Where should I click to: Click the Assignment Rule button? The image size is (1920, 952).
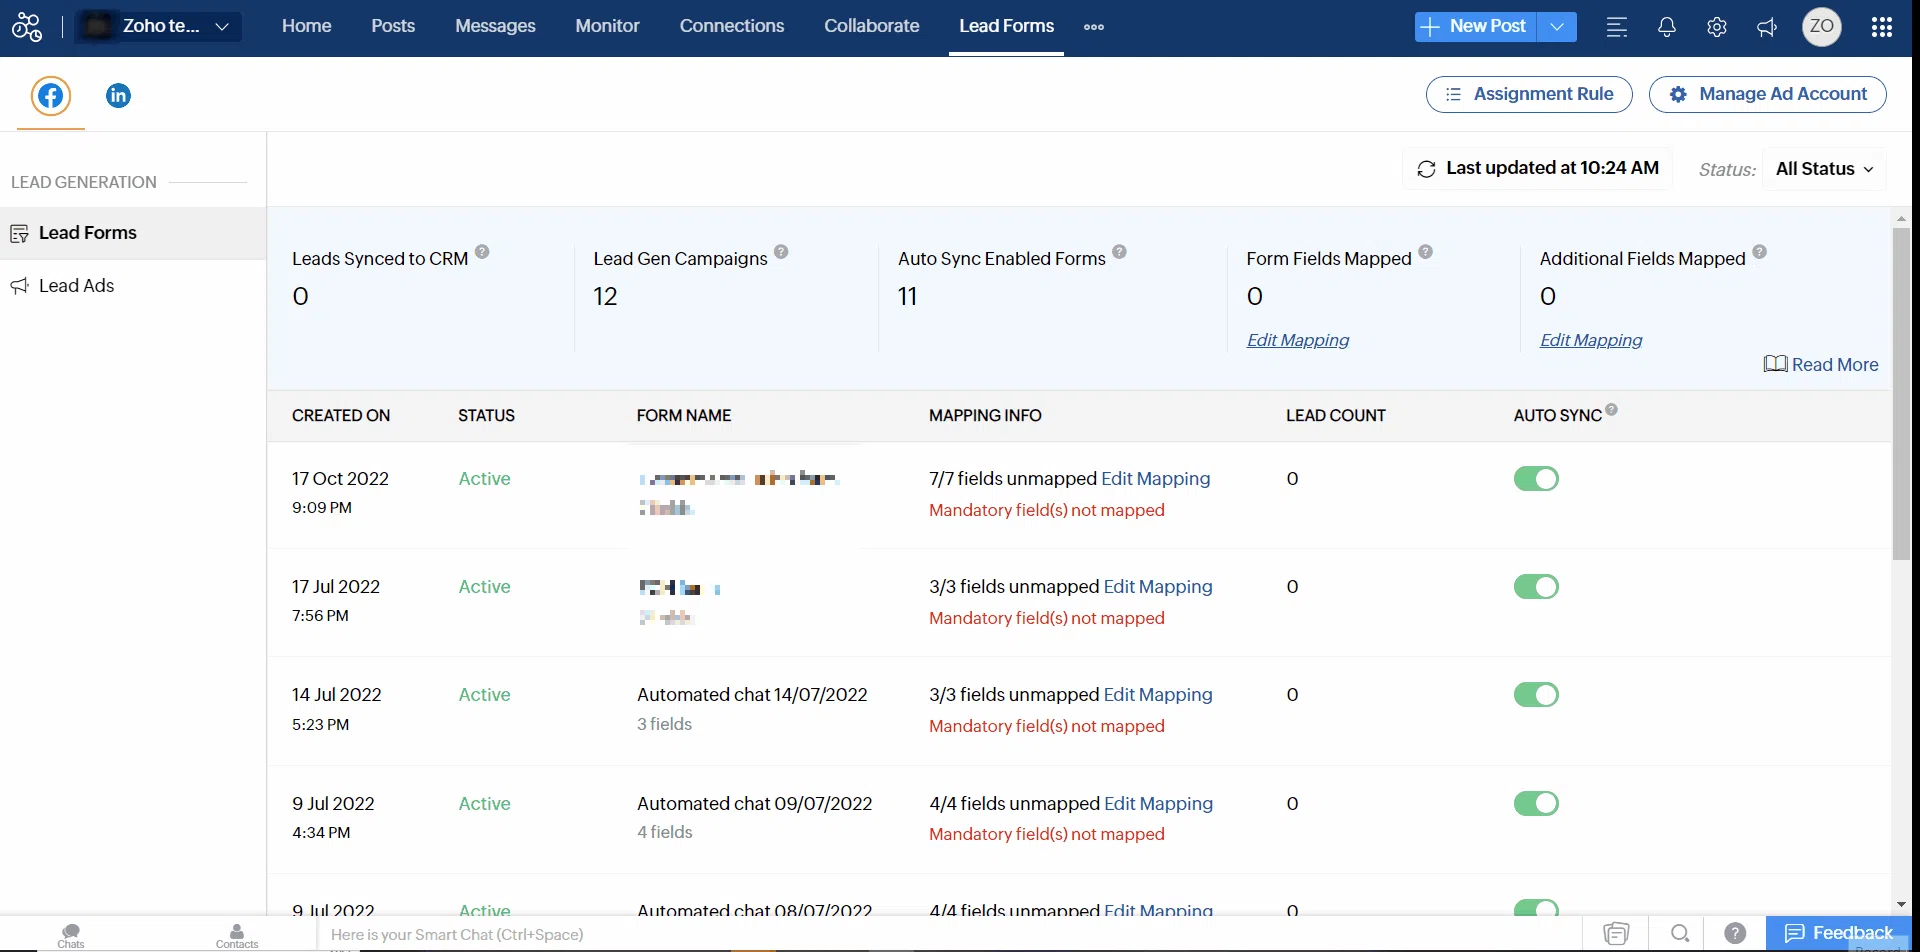click(x=1529, y=94)
